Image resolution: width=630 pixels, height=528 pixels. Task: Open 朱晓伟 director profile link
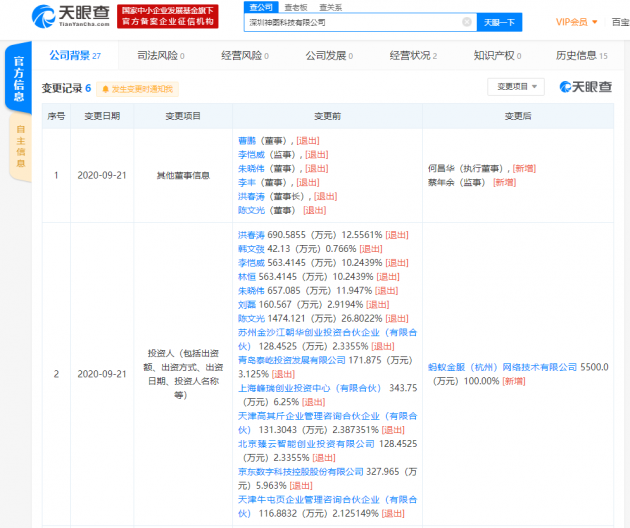tap(251, 168)
